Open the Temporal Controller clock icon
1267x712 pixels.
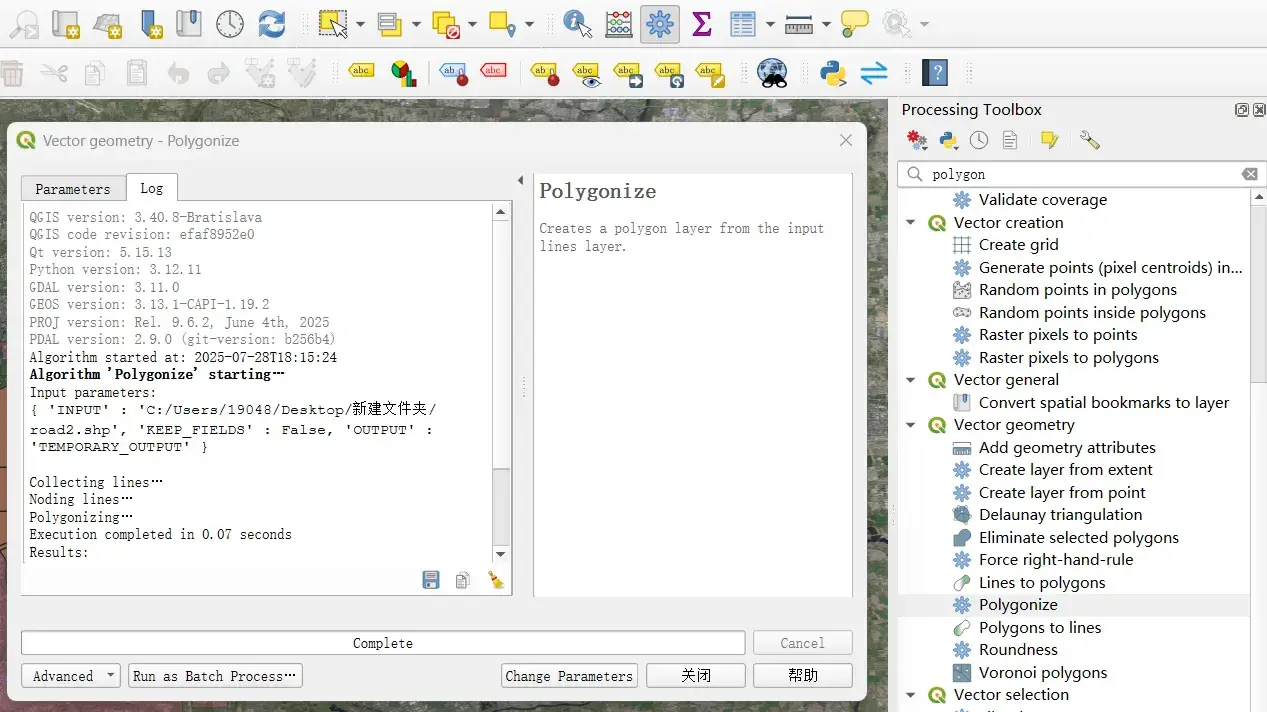click(x=230, y=24)
